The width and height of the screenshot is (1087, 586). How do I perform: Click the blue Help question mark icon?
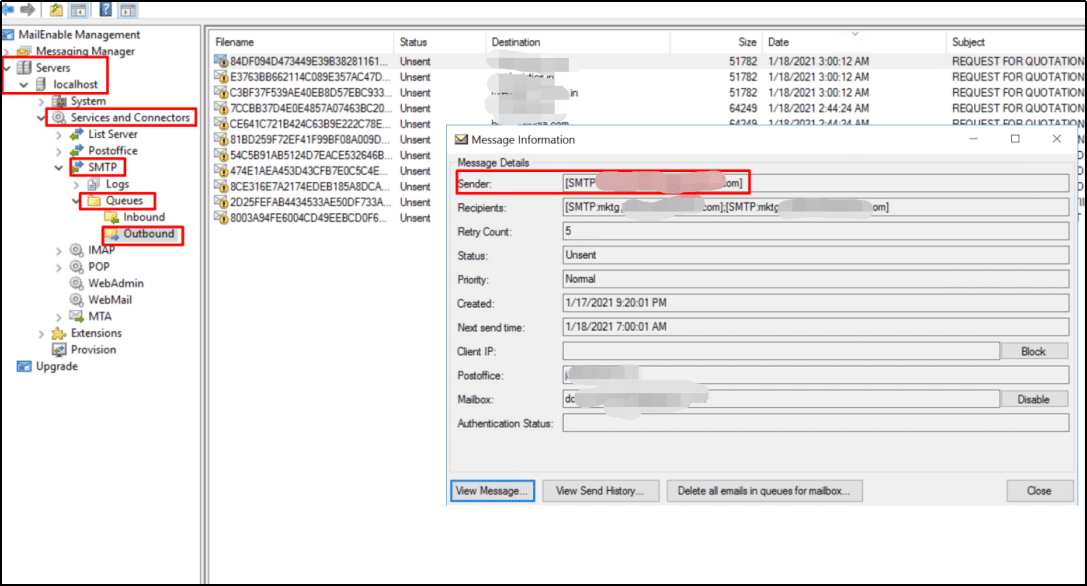(x=105, y=10)
